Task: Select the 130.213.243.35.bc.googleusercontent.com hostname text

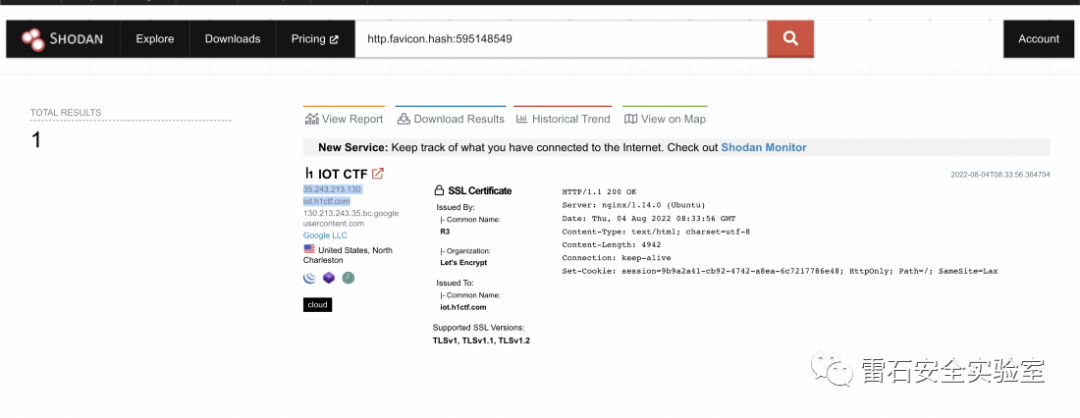Action: tap(351, 218)
